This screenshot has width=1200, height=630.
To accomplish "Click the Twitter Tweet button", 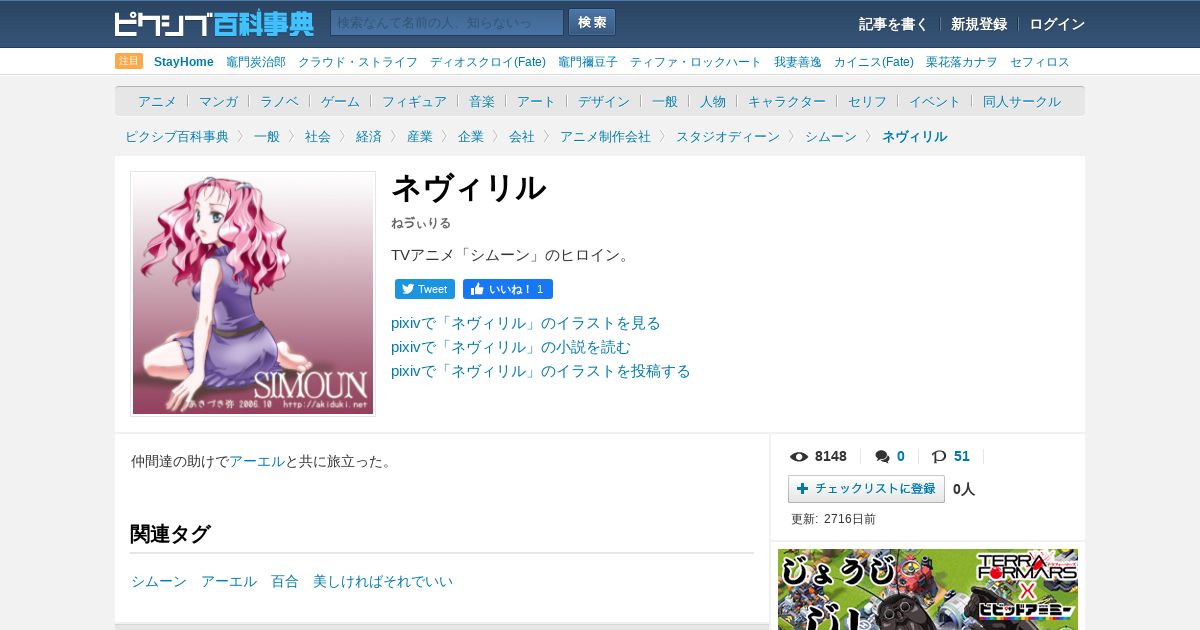I will pyautogui.click(x=425, y=289).
